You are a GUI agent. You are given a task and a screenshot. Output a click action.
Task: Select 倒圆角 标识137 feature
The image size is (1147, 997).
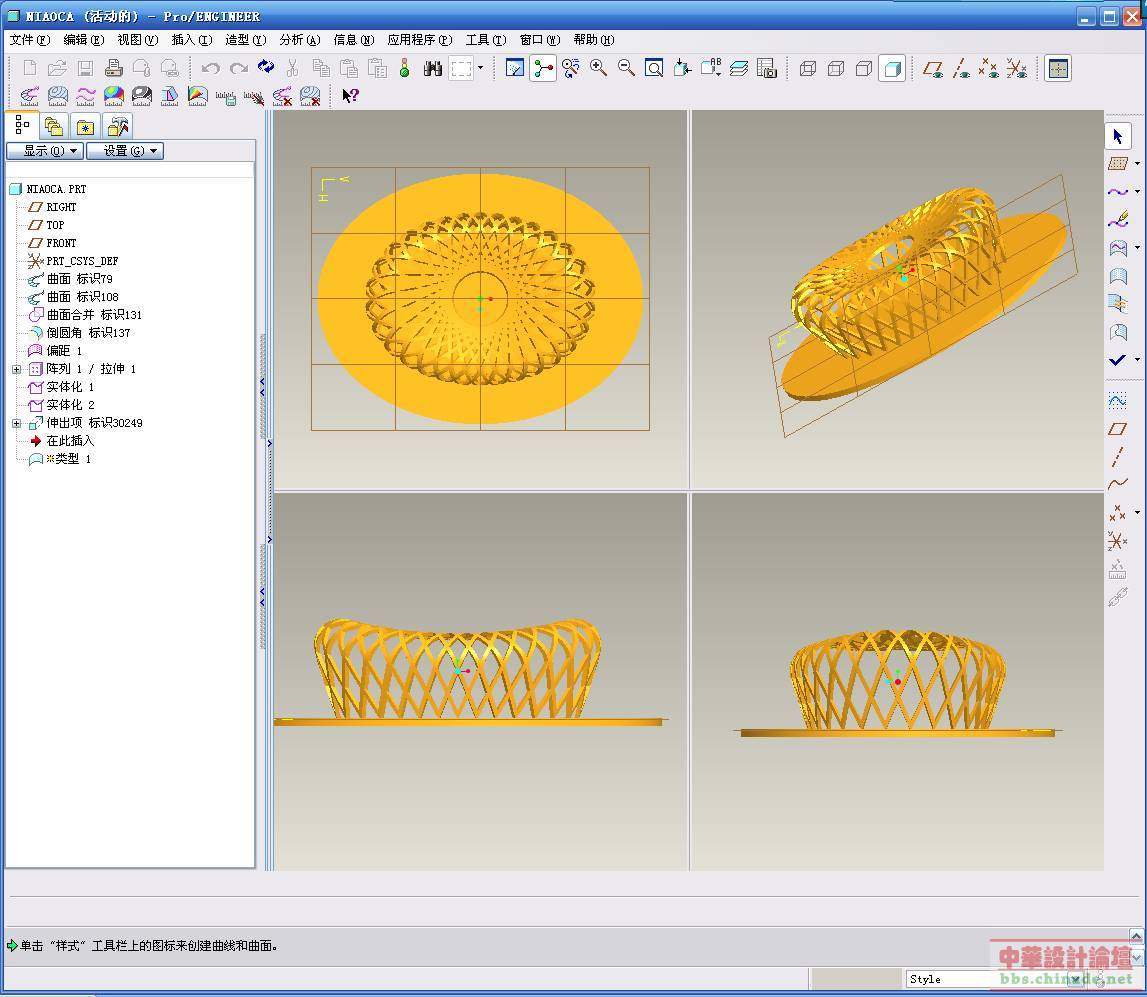tap(88, 333)
